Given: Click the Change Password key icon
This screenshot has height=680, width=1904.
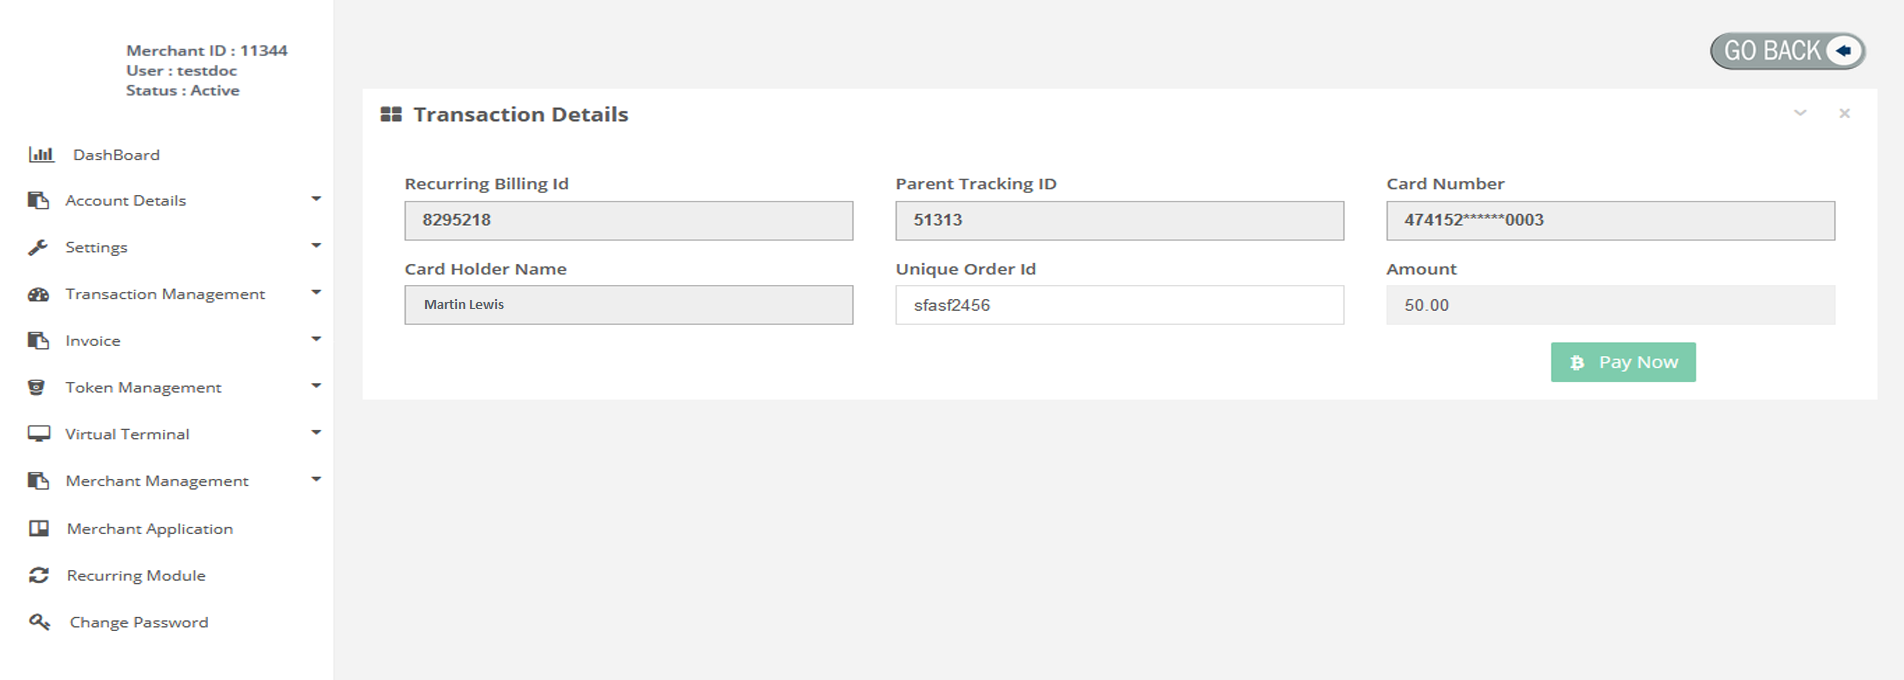Looking at the screenshot, I should coord(39,622).
